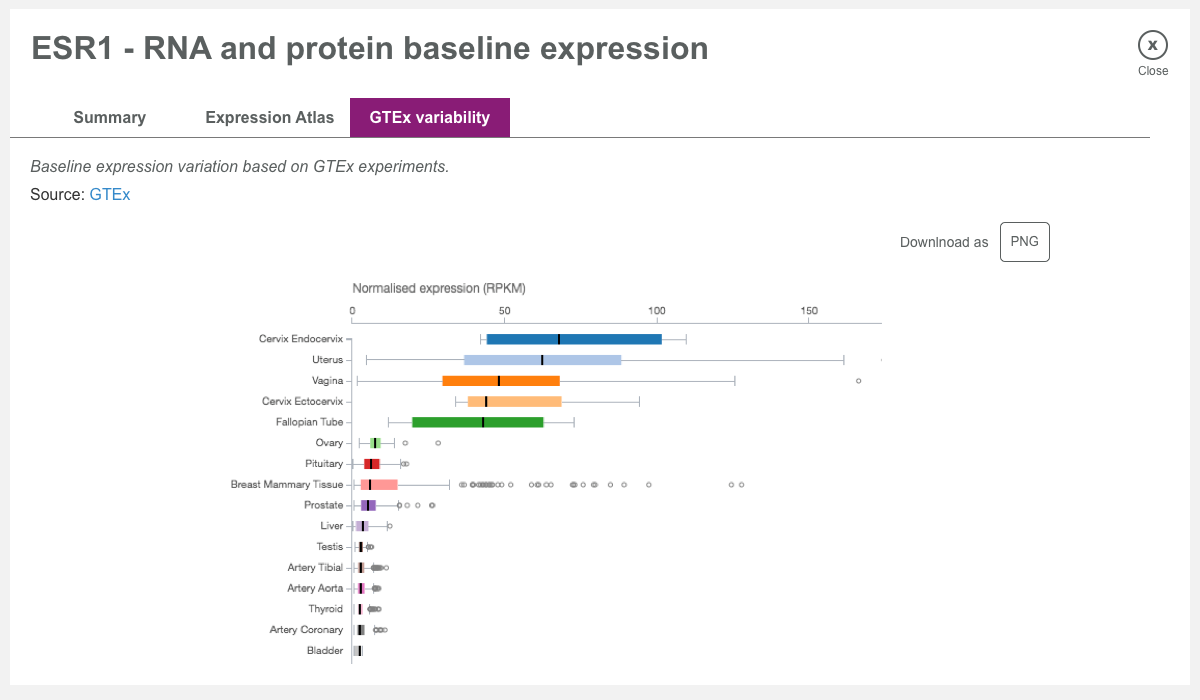This screenshot has height=700, width=1200.
Task: Select the purple Prostate box plot
Action: pyautogui.click(x=368, y=505)
